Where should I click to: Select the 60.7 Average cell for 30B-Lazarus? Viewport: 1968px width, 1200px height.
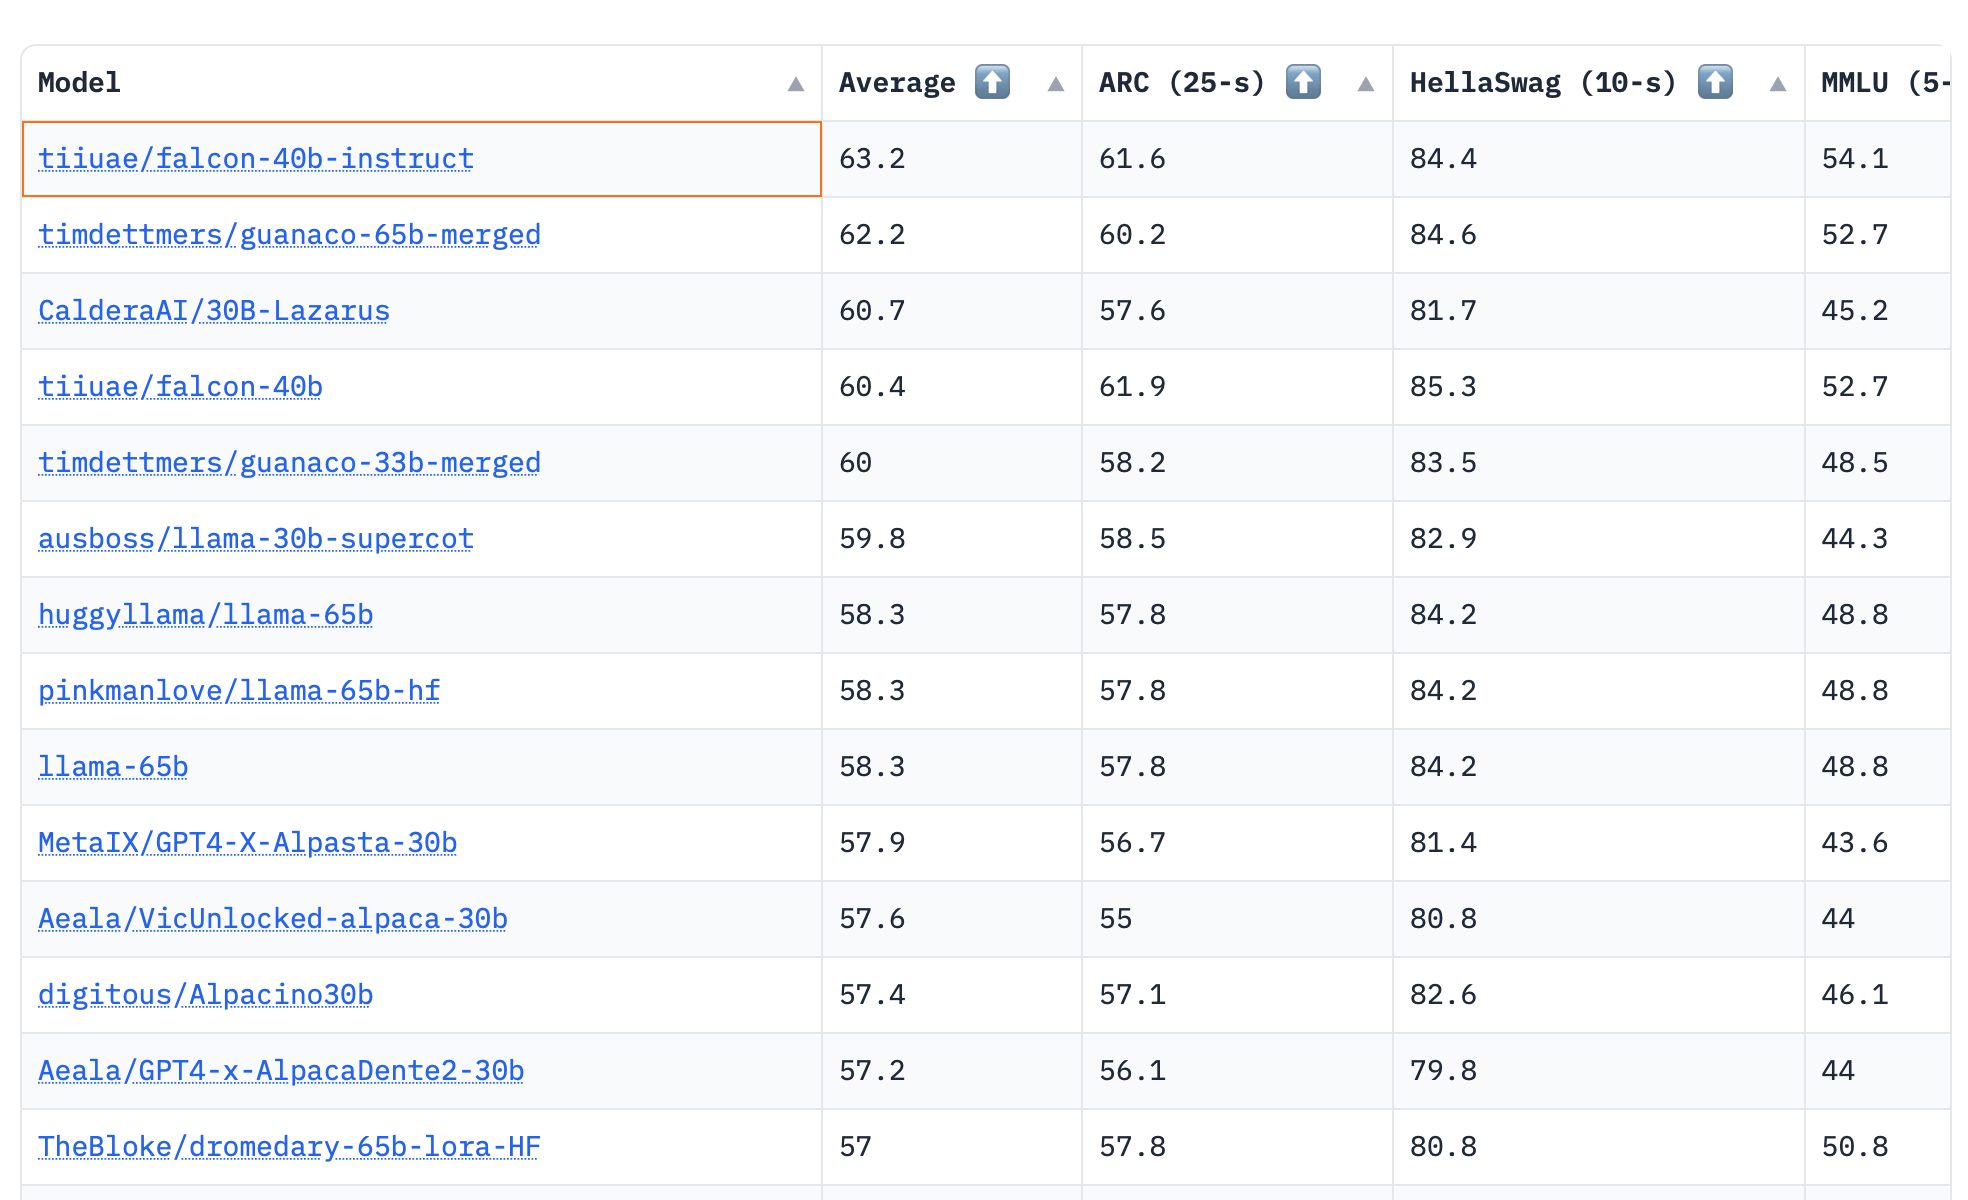952,311
